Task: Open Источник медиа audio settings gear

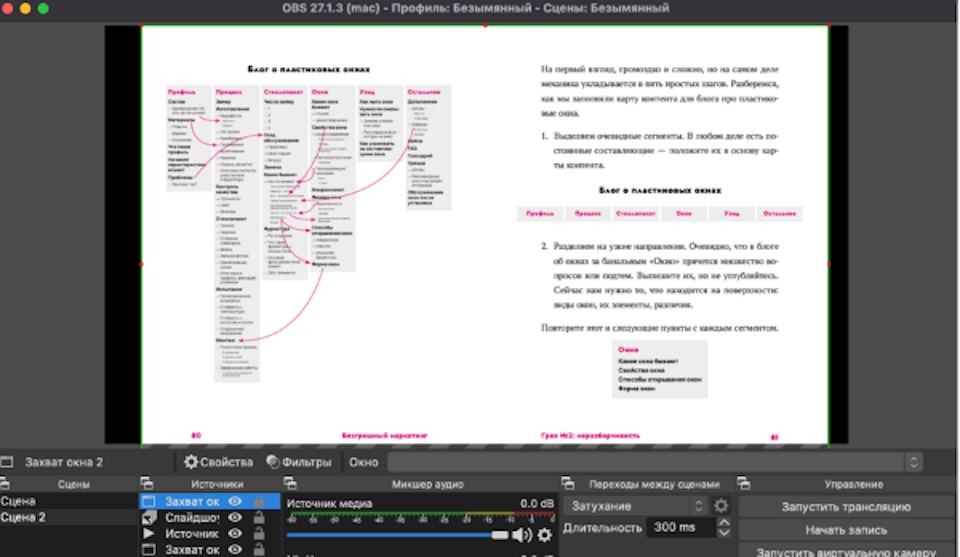Action: pos(545,535)
